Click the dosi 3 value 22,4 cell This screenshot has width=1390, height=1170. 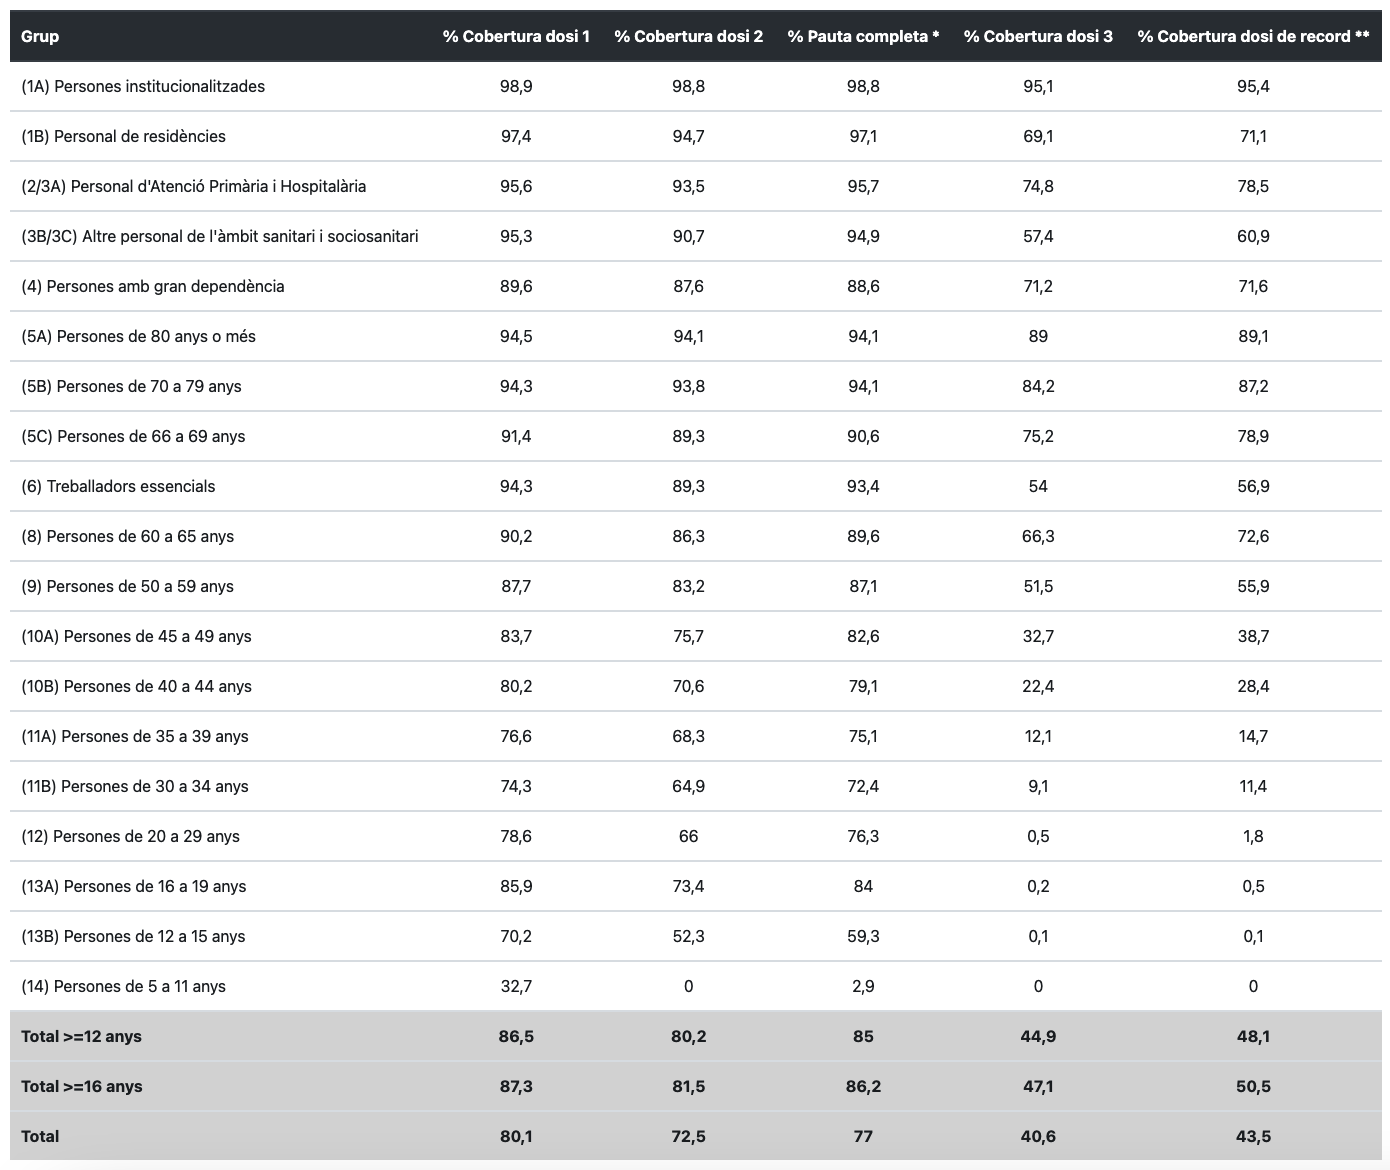1038,686
